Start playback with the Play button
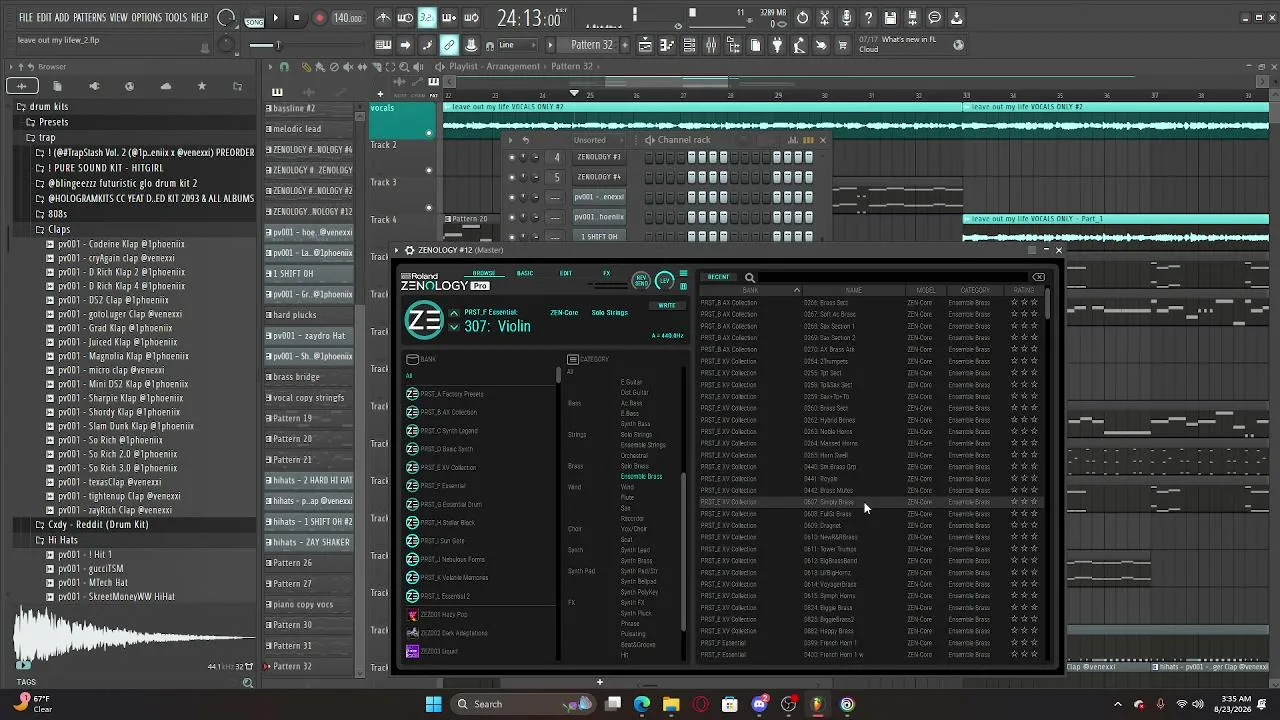Screen dimensions: 1280x720 pos(276,18)
